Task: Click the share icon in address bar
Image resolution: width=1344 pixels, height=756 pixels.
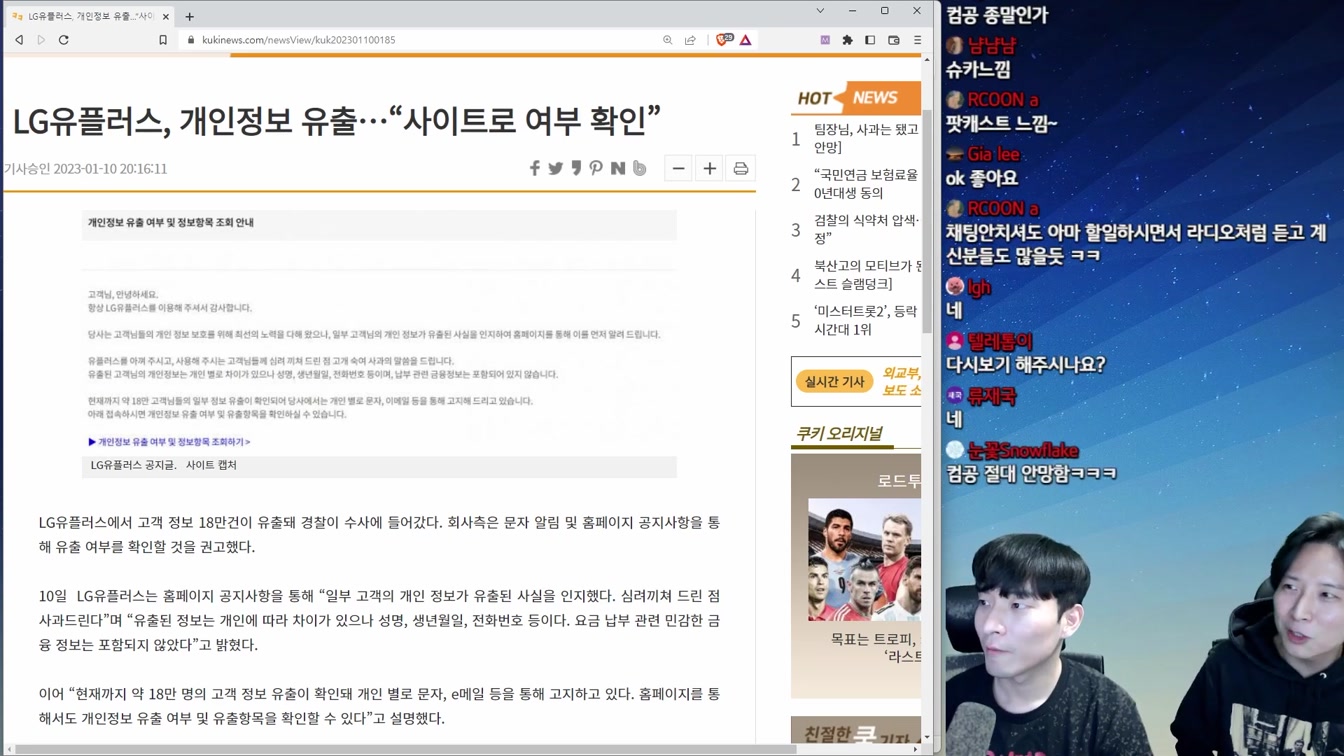Action: (690, 40)
